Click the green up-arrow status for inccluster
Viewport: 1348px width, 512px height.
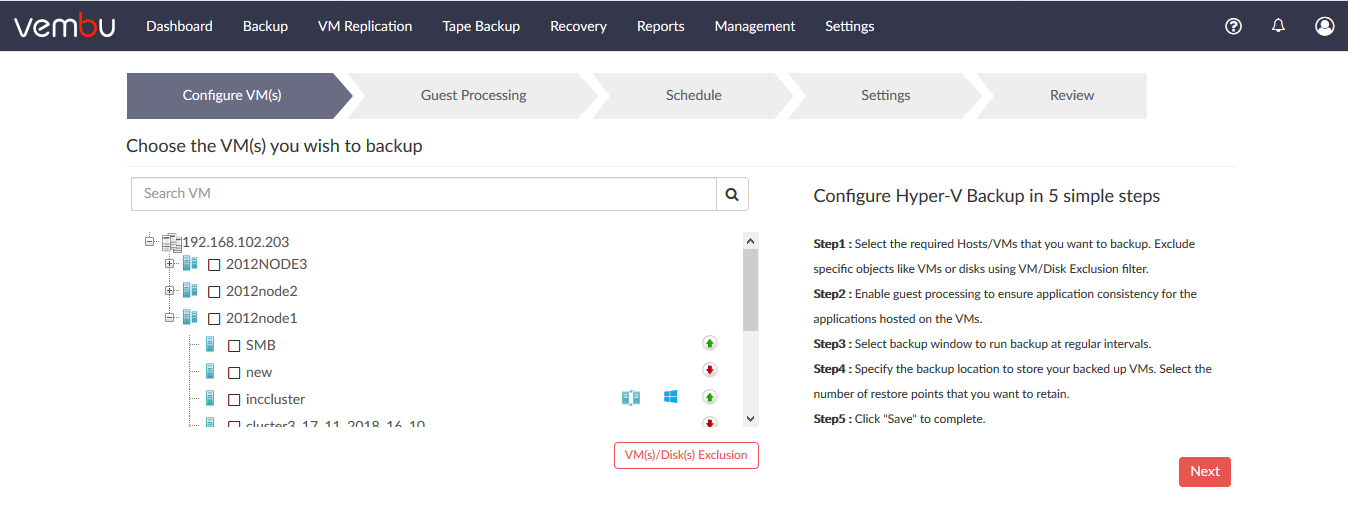[x=710, y=397]
